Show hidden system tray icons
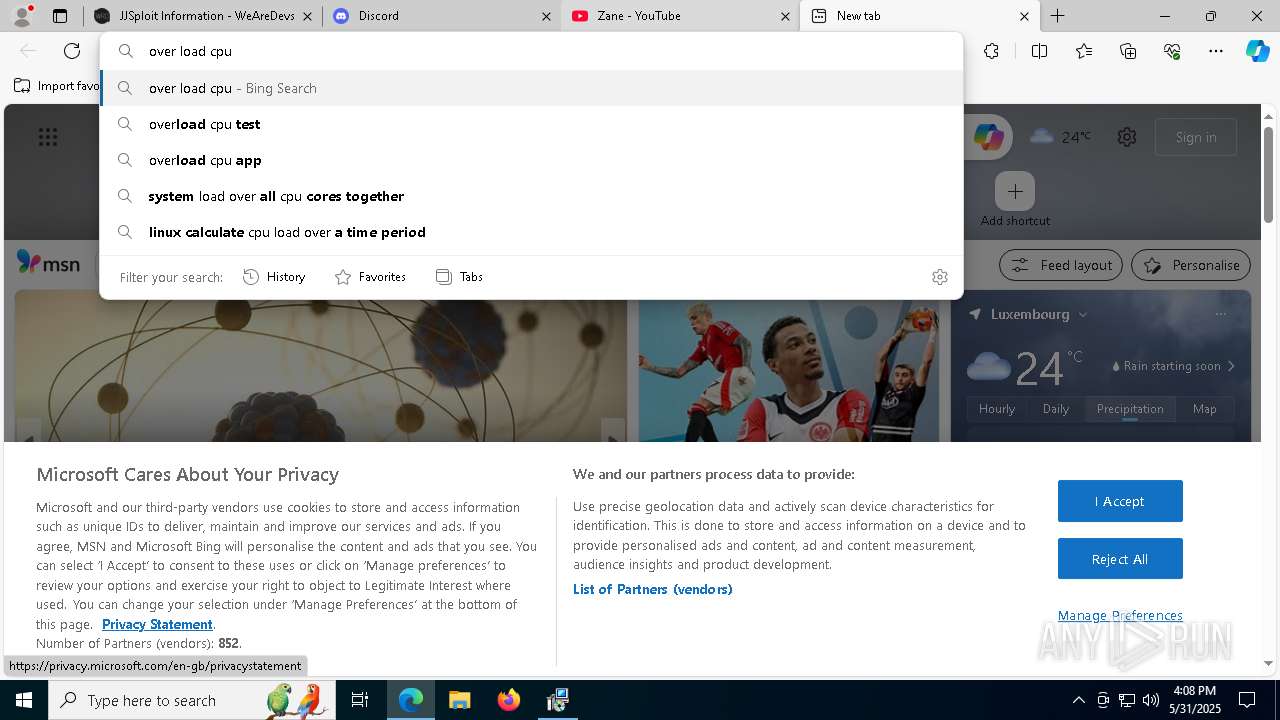1280x720 pixels. (1078, 700)
